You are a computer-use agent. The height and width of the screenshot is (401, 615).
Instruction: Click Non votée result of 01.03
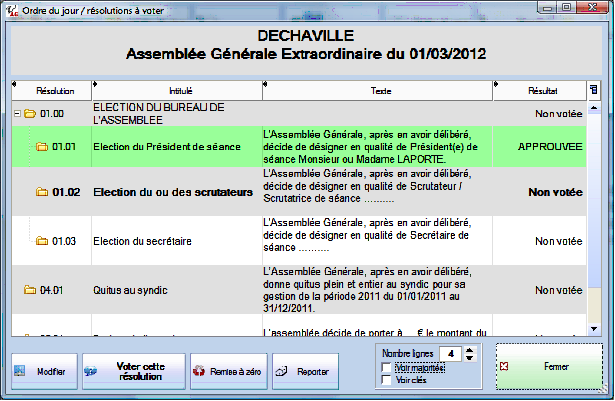(x=559, y=241)
